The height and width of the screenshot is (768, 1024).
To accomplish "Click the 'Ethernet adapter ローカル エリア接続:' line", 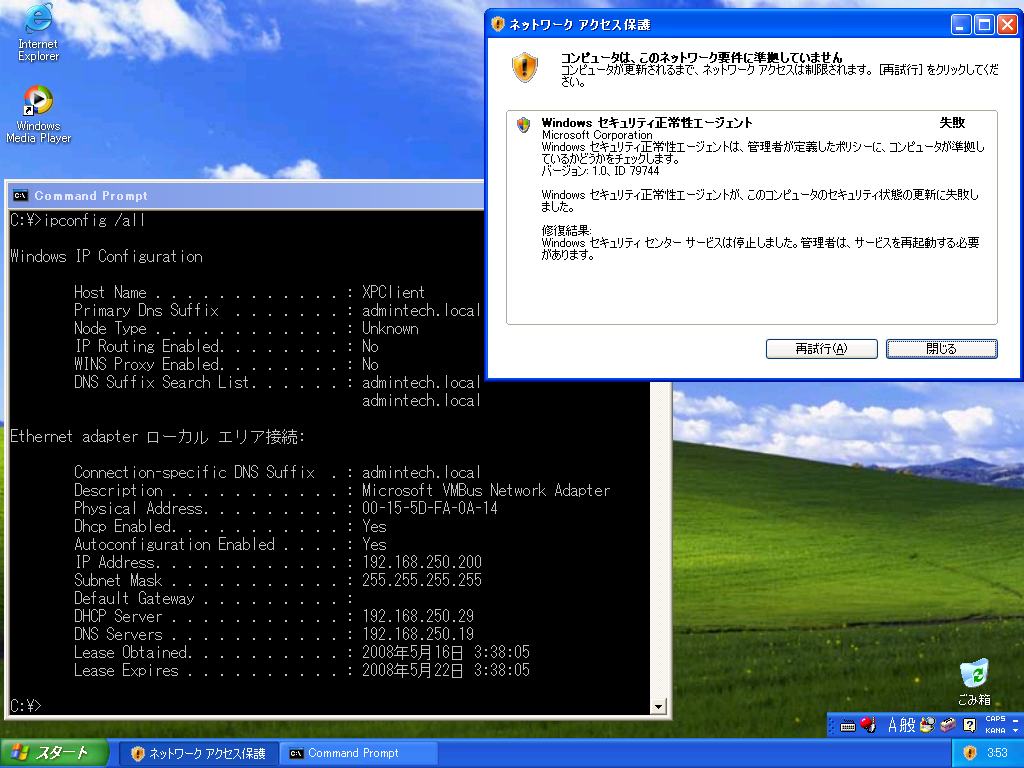I will click(157, 436).
